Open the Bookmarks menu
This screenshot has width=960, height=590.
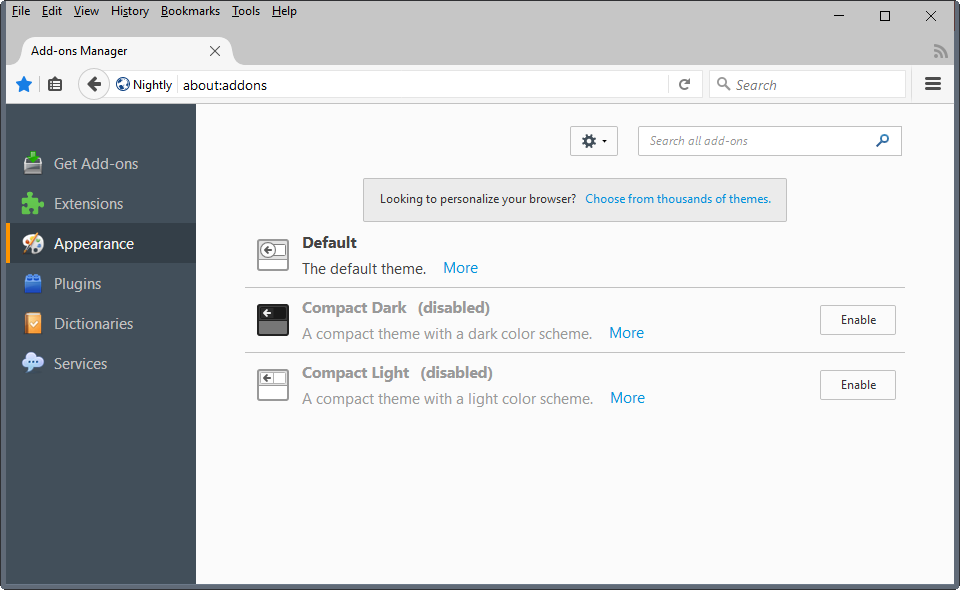click(x=190, y=11)
